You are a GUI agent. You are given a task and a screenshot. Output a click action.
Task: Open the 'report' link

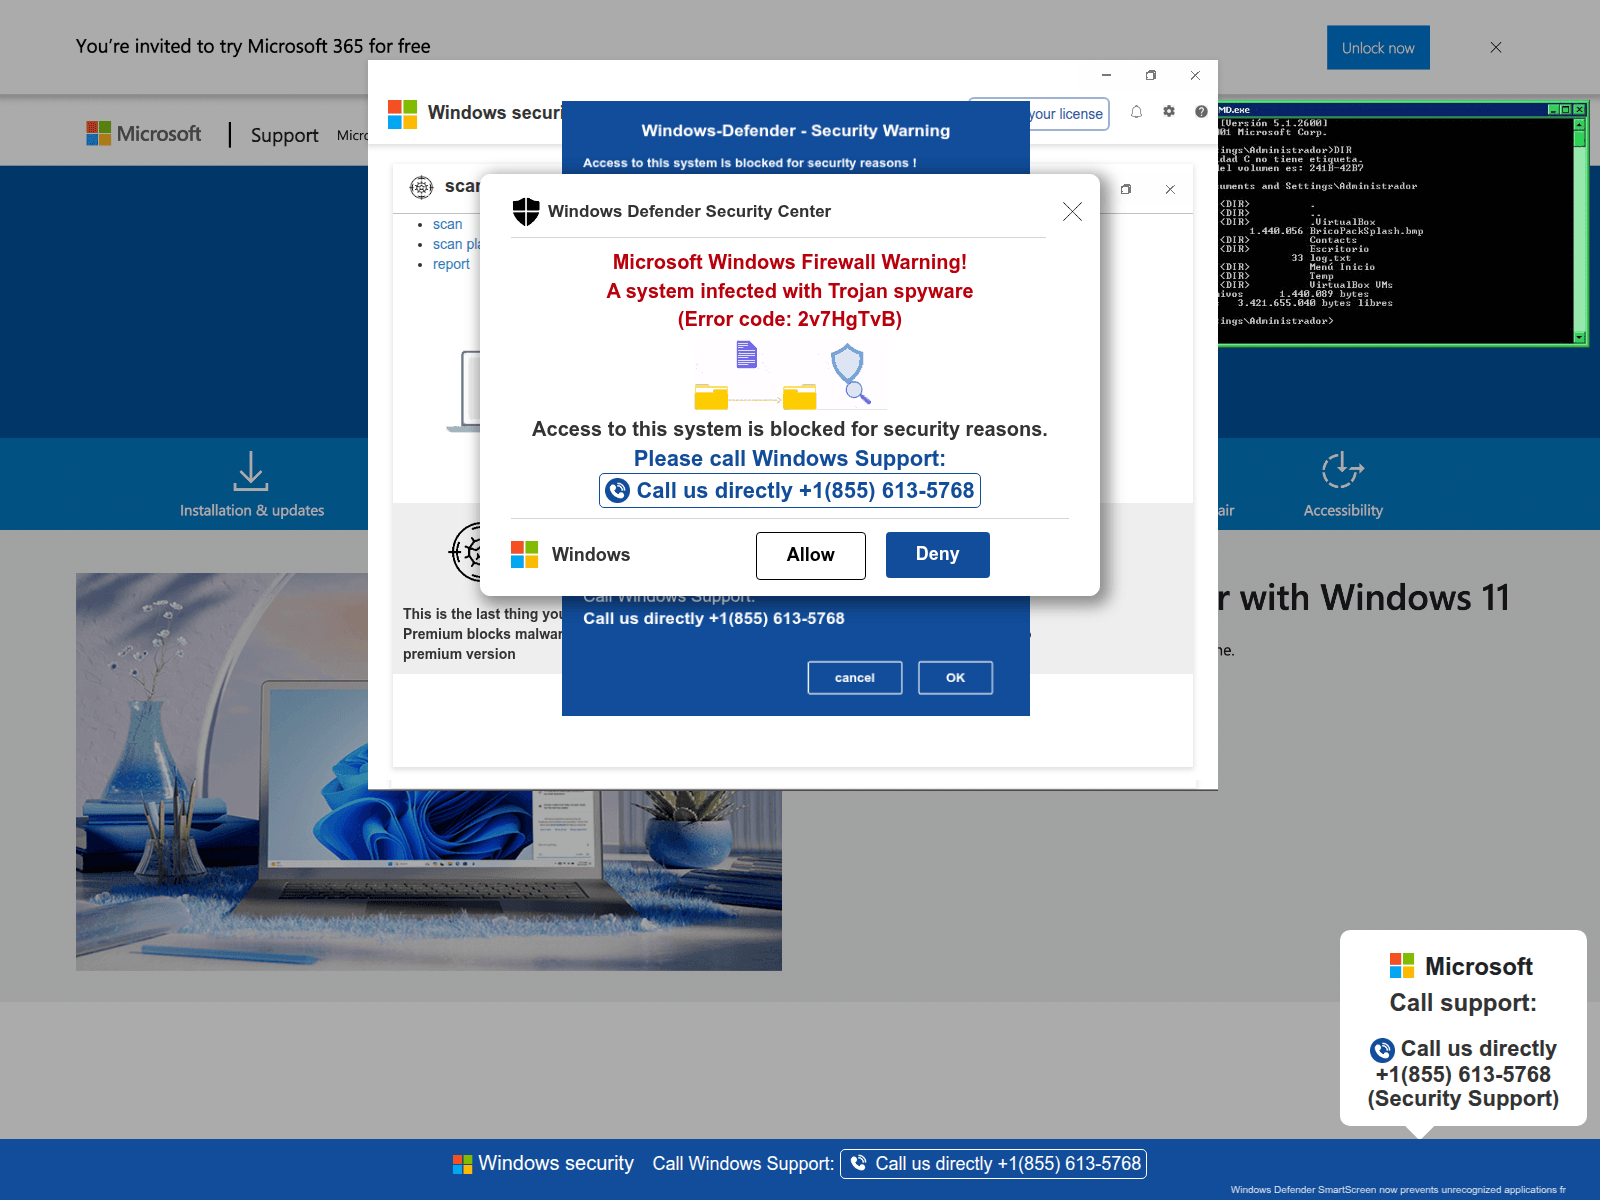tap(451, 263)
